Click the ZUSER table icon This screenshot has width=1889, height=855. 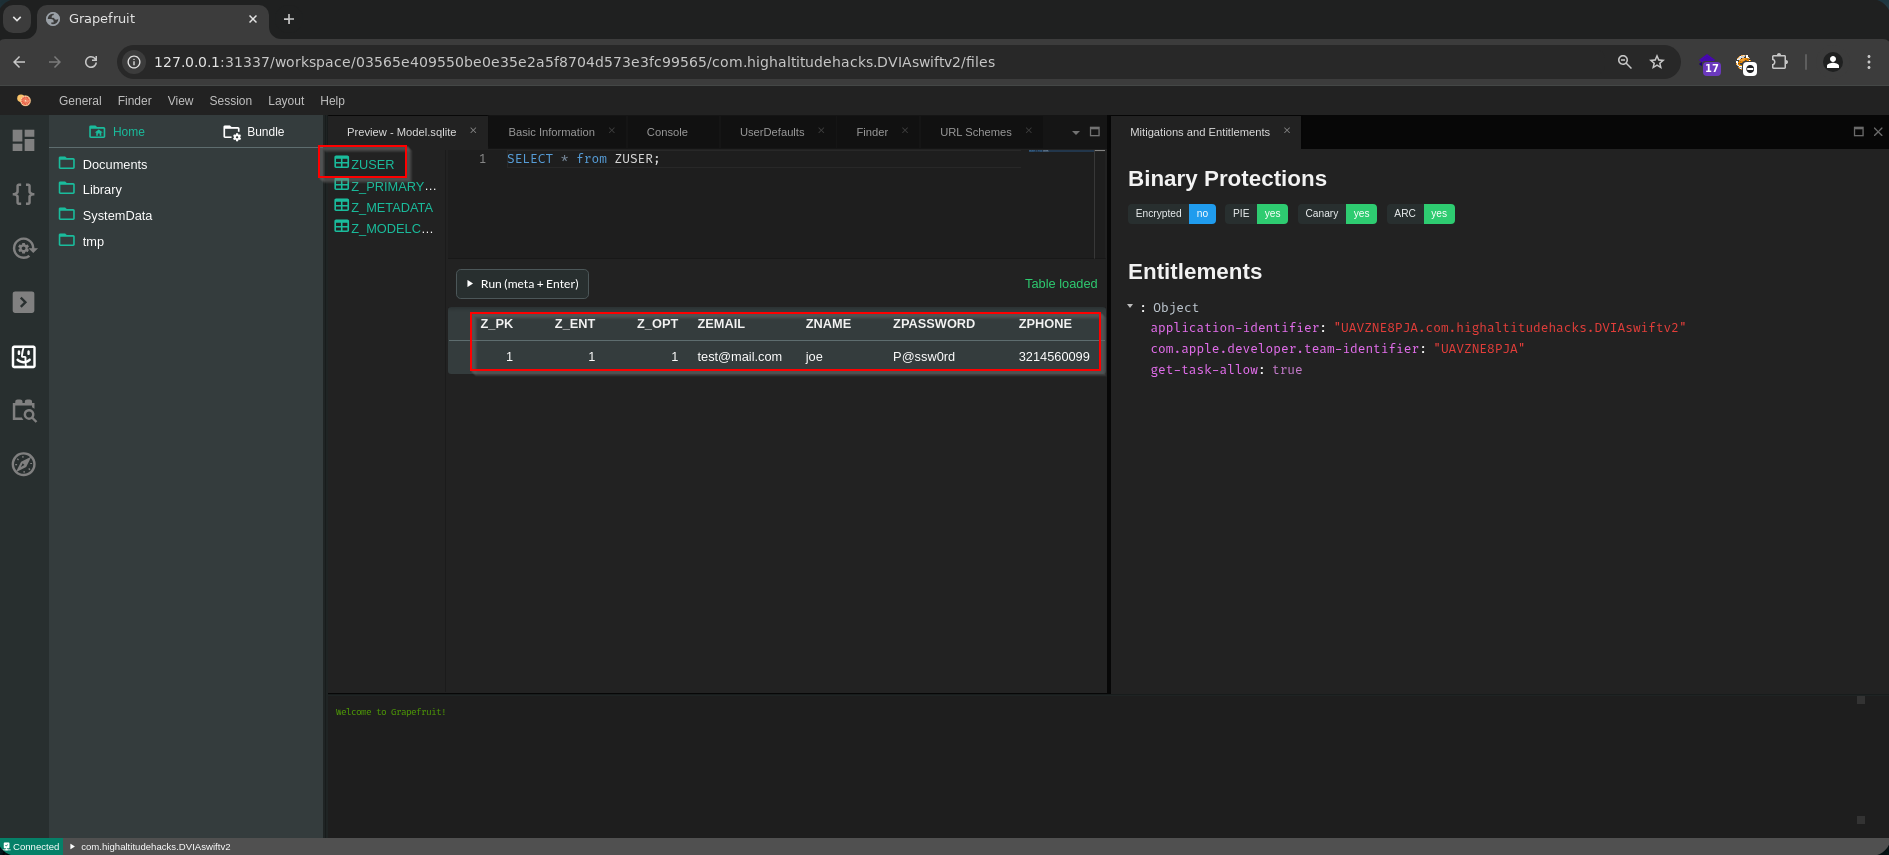pyautogui.click(x=342, y=163)
